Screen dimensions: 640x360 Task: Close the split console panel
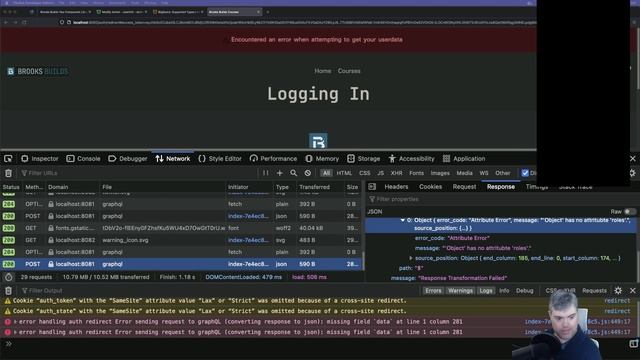pyautogui.click(x=633, y=291)
